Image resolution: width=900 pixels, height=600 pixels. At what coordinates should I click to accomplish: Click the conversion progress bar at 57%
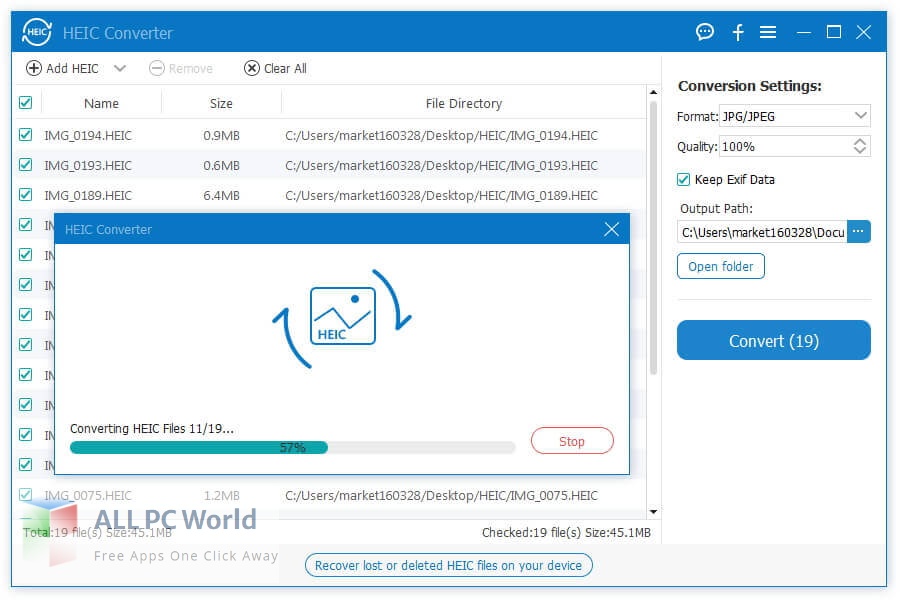pos(292,448)
